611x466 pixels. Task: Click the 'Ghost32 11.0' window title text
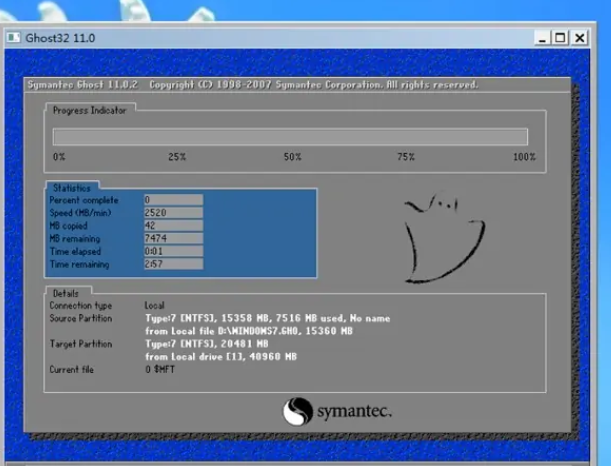pyautogui.click(x=60, y=38)
